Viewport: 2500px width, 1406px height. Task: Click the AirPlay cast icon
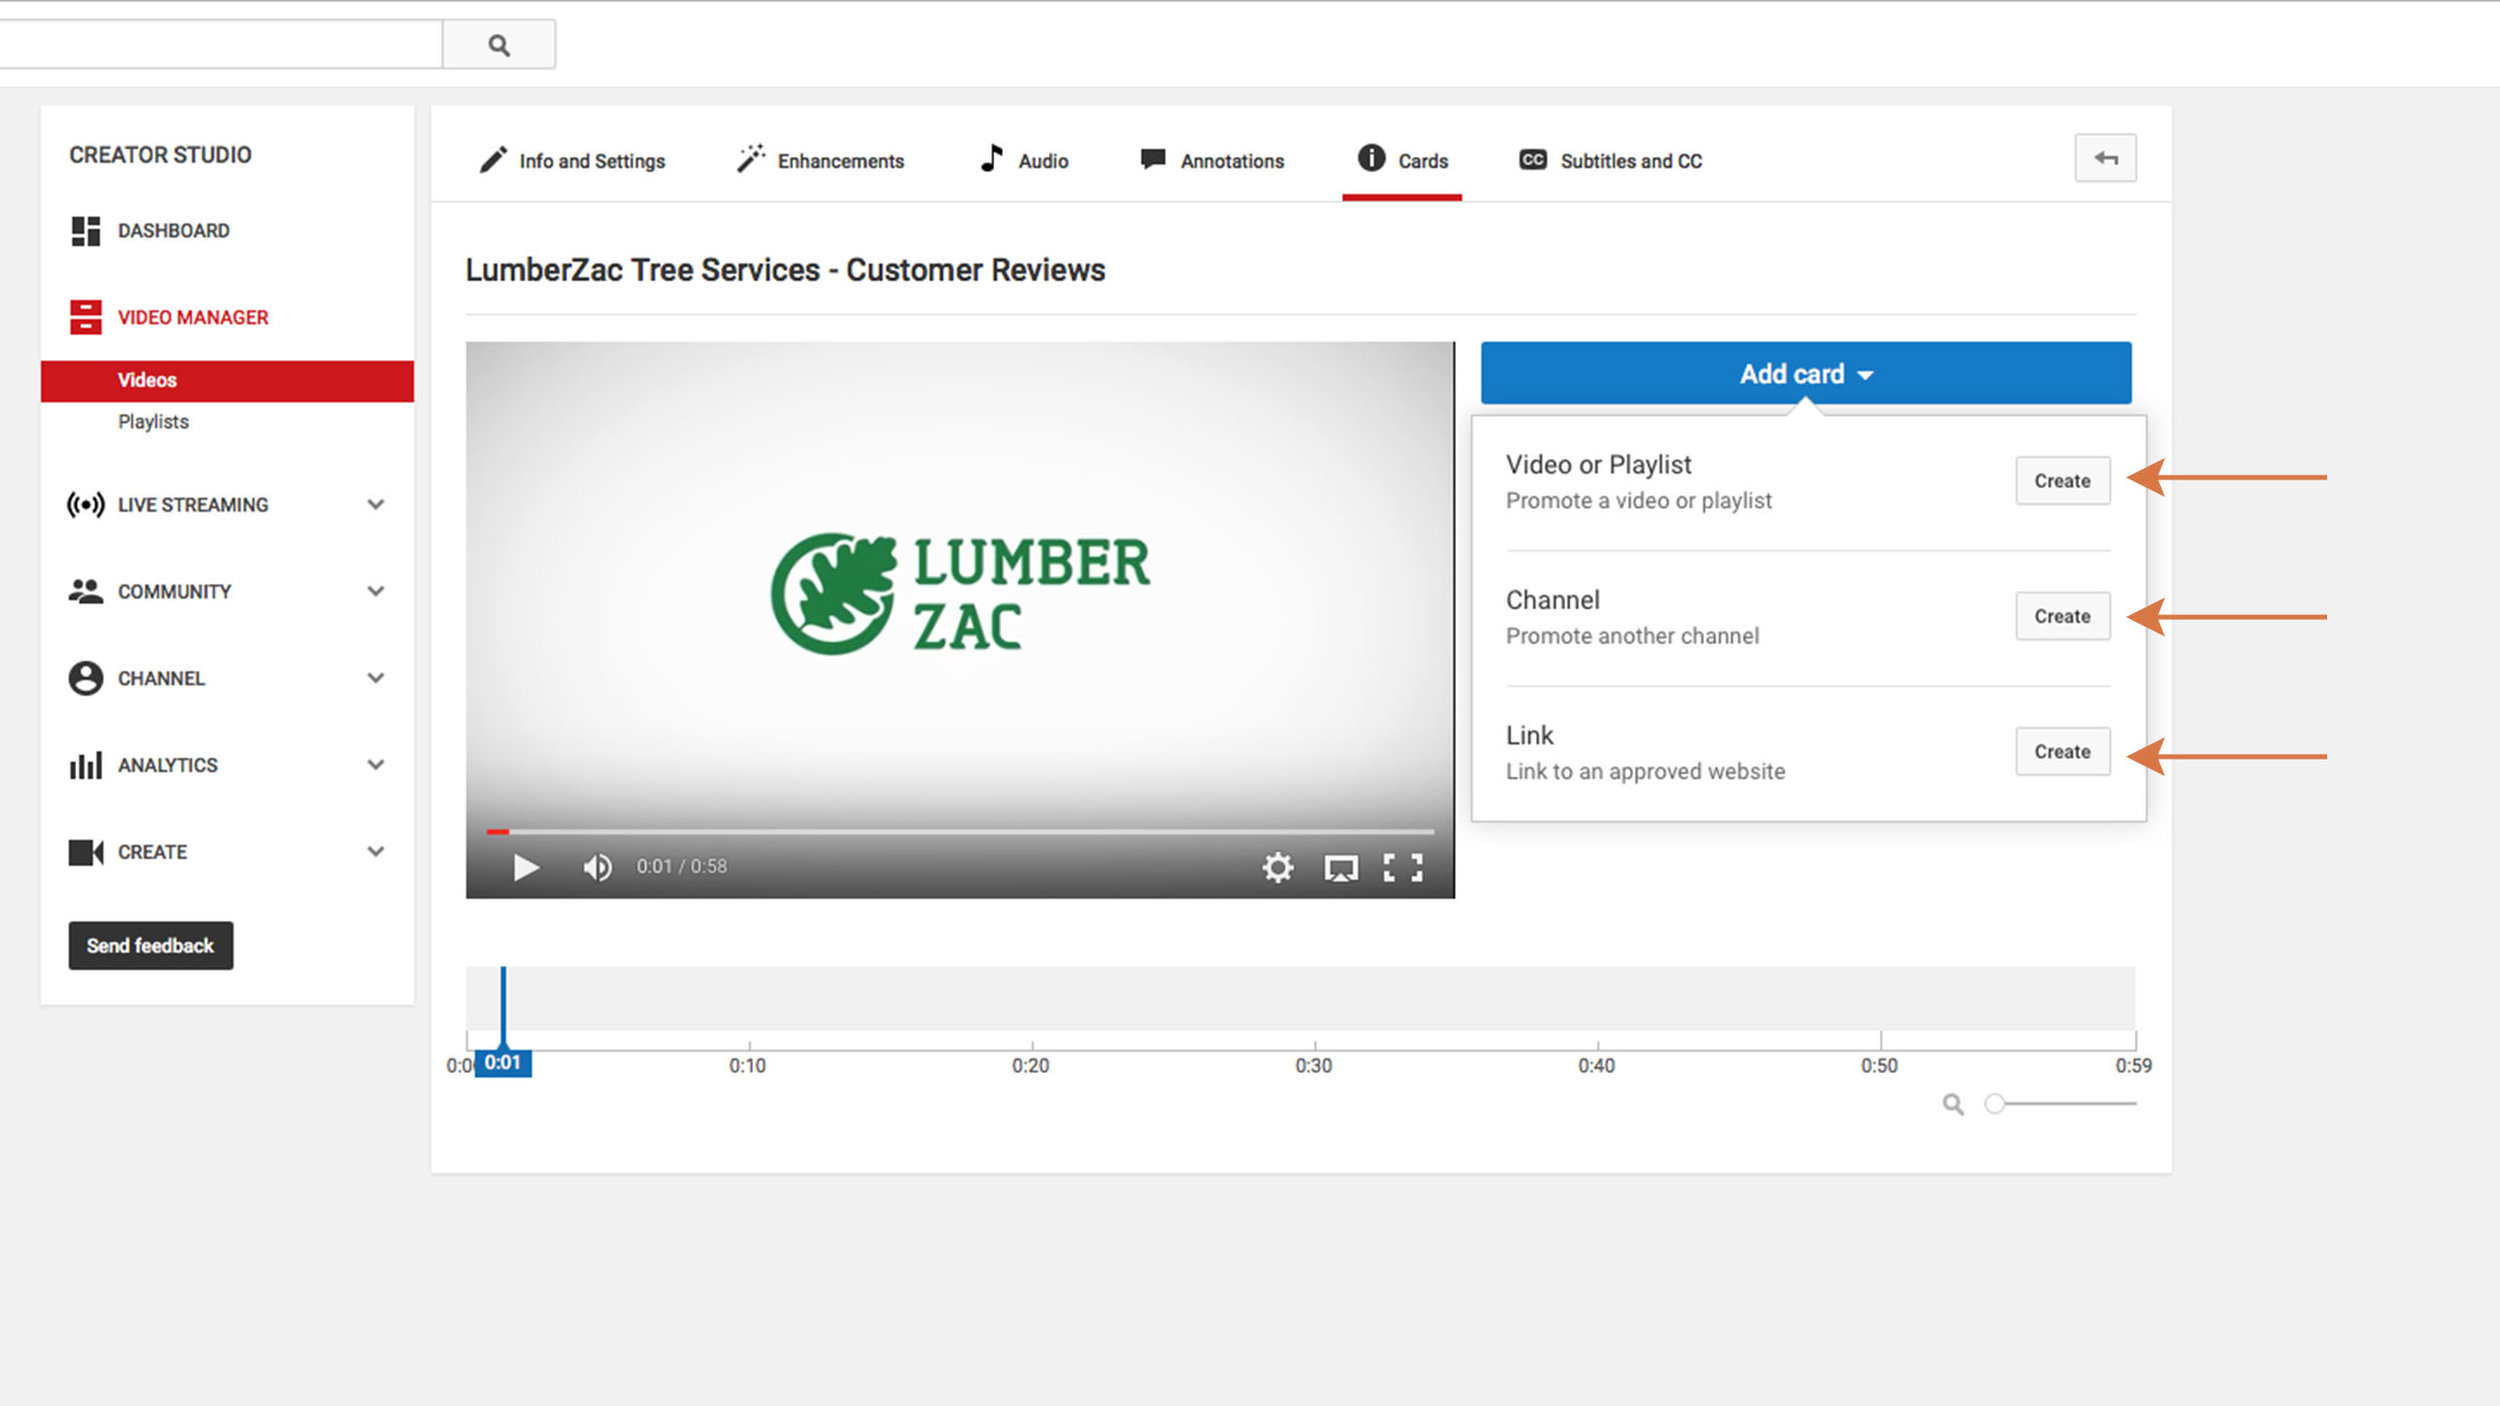pyautogui.click(x=1340, y=867)
